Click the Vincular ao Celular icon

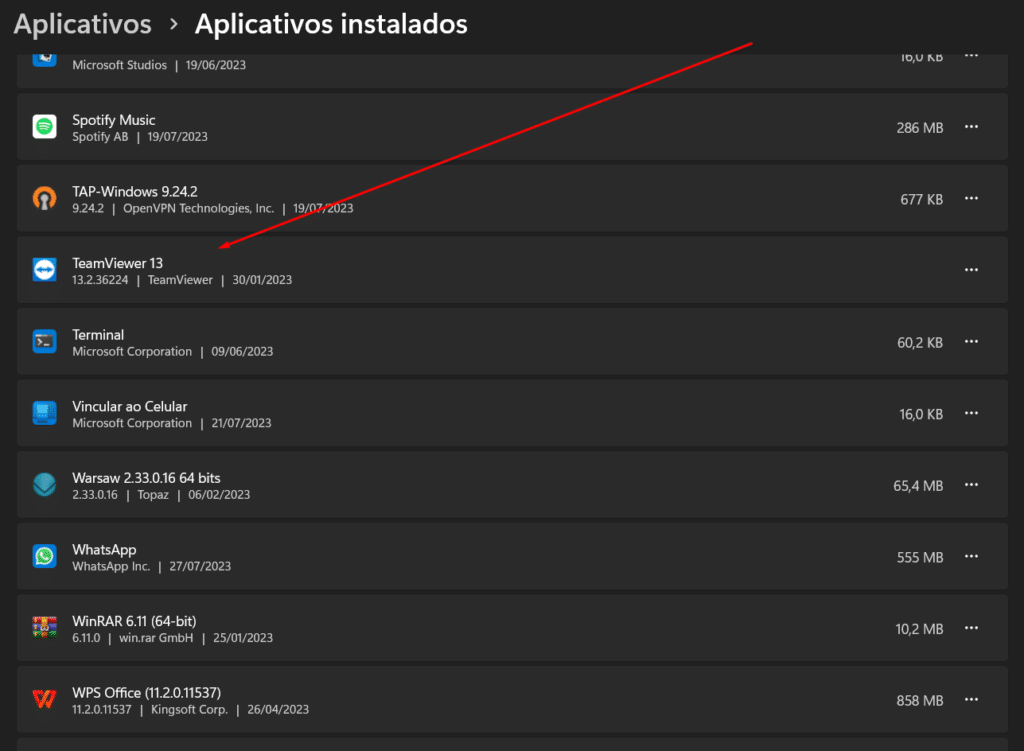44,413
